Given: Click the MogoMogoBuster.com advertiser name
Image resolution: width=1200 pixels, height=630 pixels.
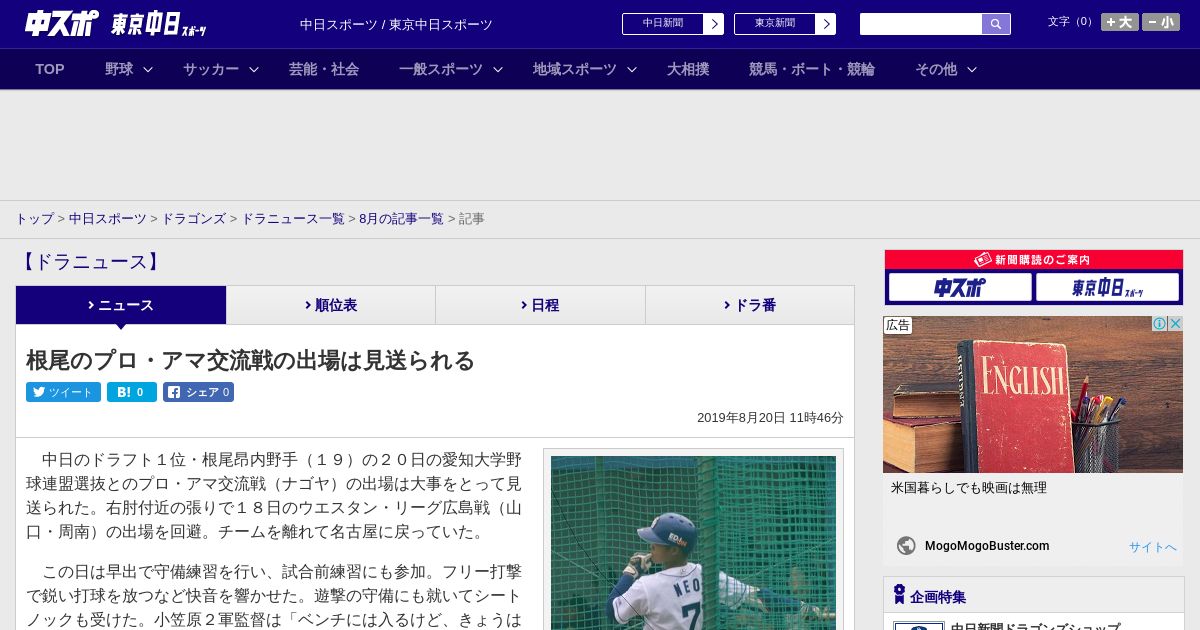Looking at the screenshot, I should pos(987,546).
